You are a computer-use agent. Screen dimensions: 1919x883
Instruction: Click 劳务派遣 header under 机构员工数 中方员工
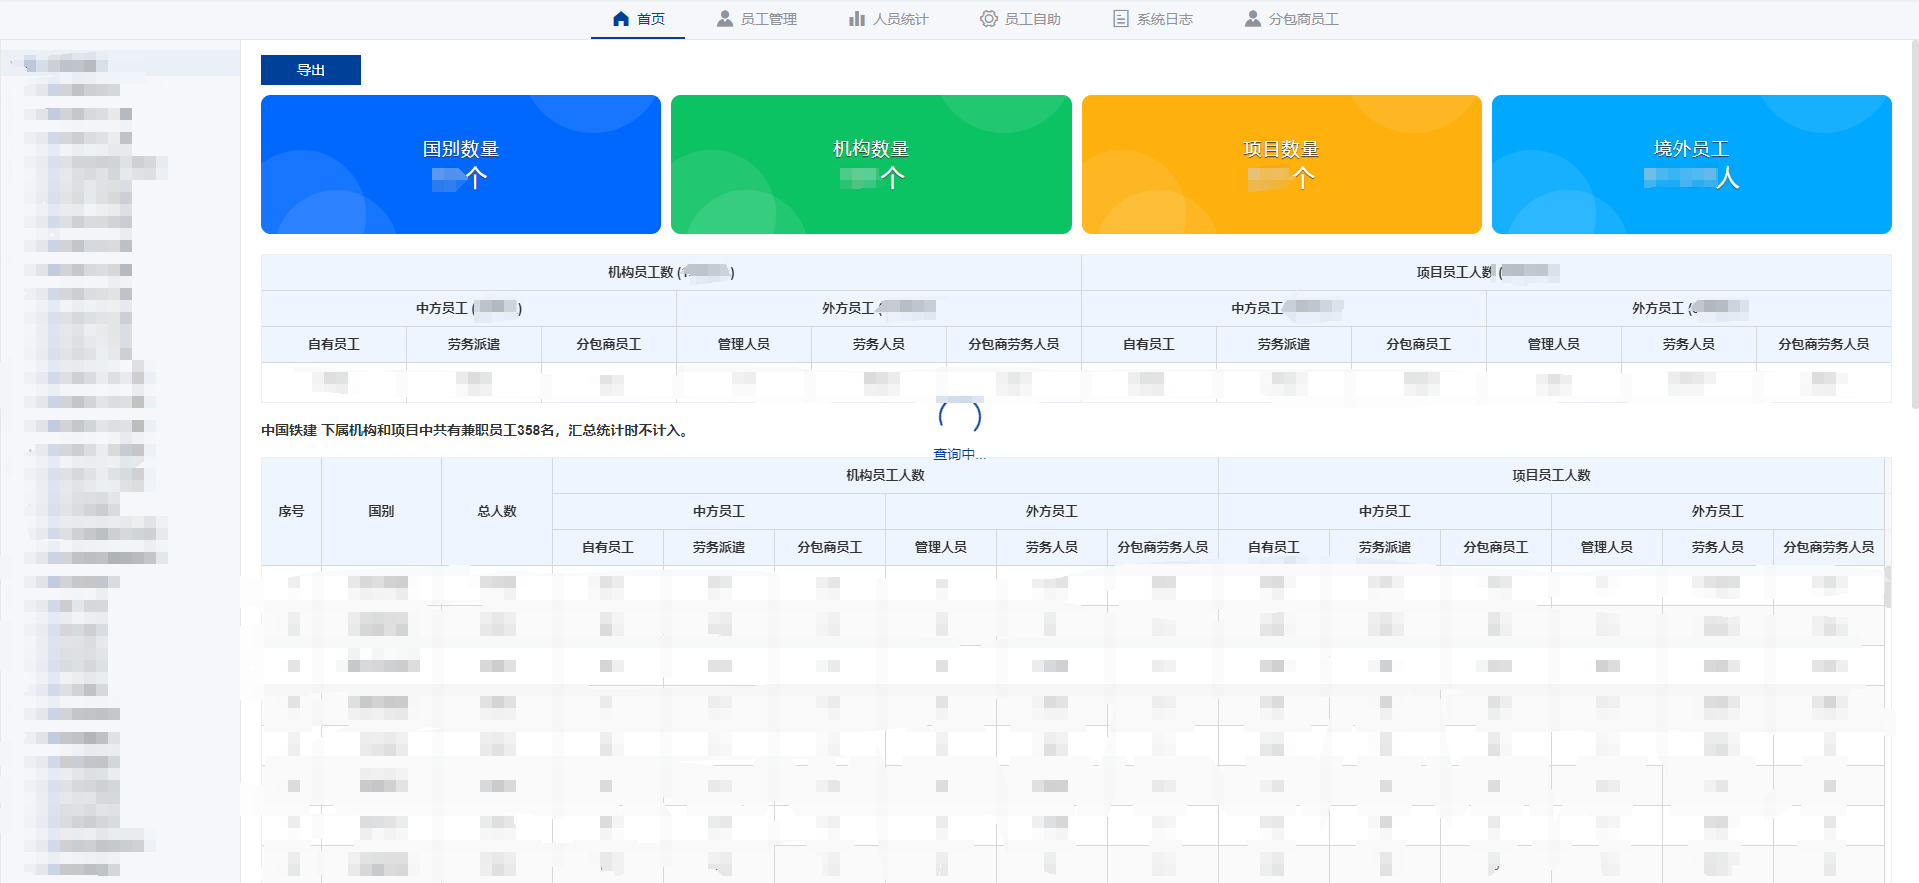click(474, 344)
